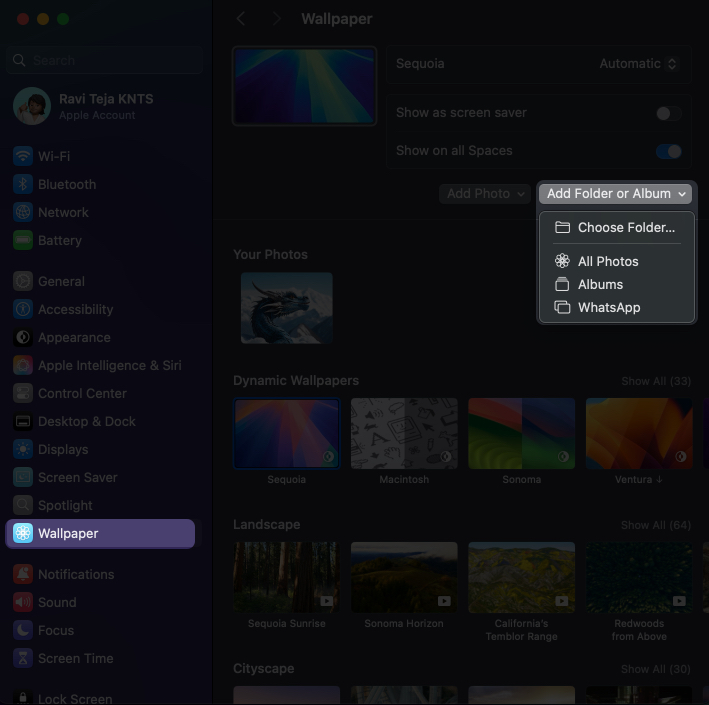
Task: Open General settings gear icon
Action: (x=23, y=281)
